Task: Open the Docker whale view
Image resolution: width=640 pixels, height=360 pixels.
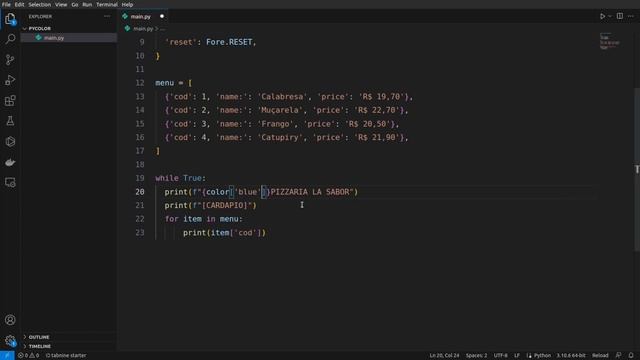Action: pos(10,162)
